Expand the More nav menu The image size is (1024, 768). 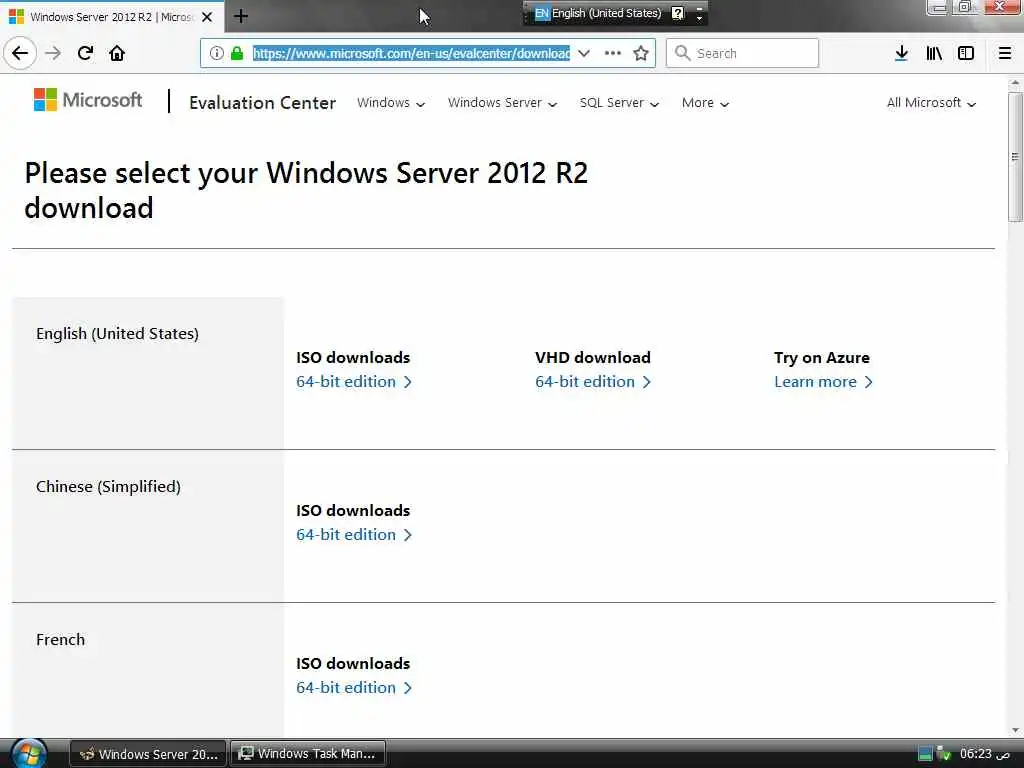click(705, 103)
